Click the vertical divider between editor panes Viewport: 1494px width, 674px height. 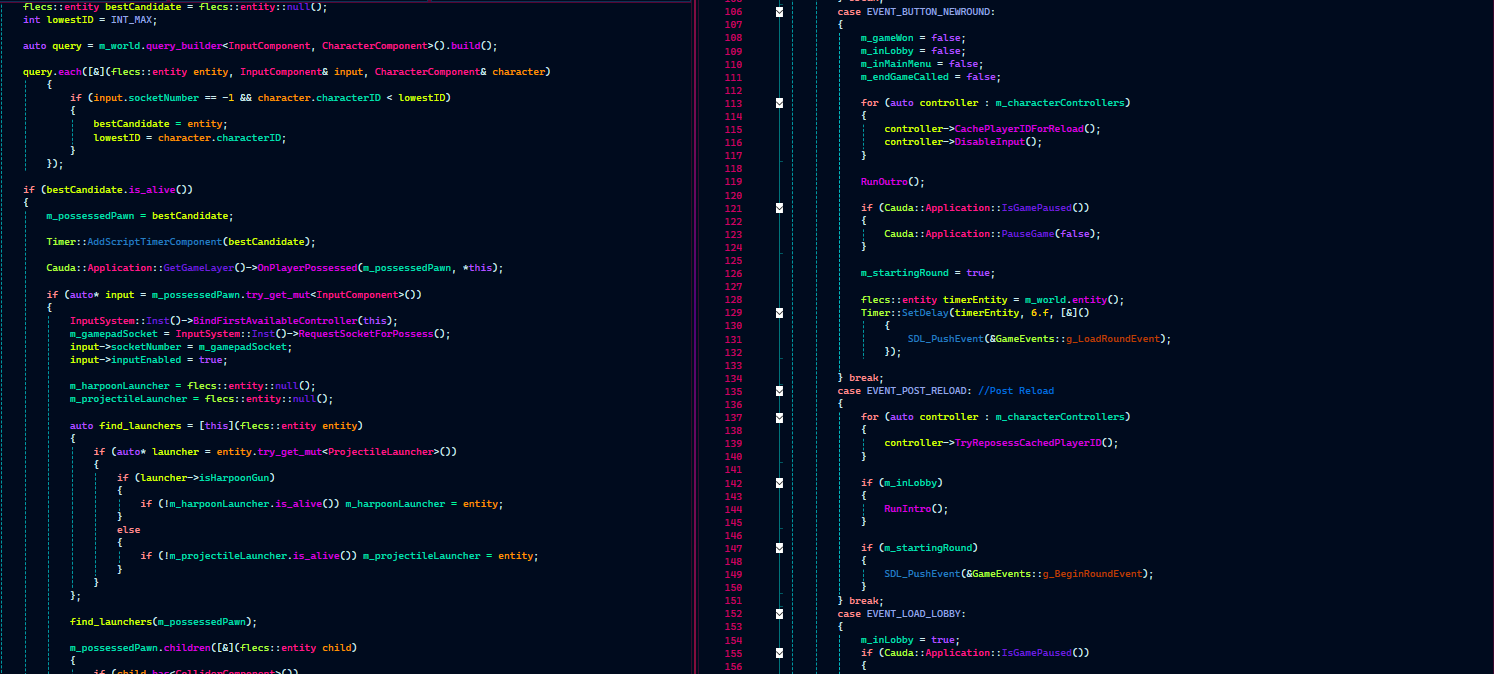pyautogui.click(x=694, y=337)
